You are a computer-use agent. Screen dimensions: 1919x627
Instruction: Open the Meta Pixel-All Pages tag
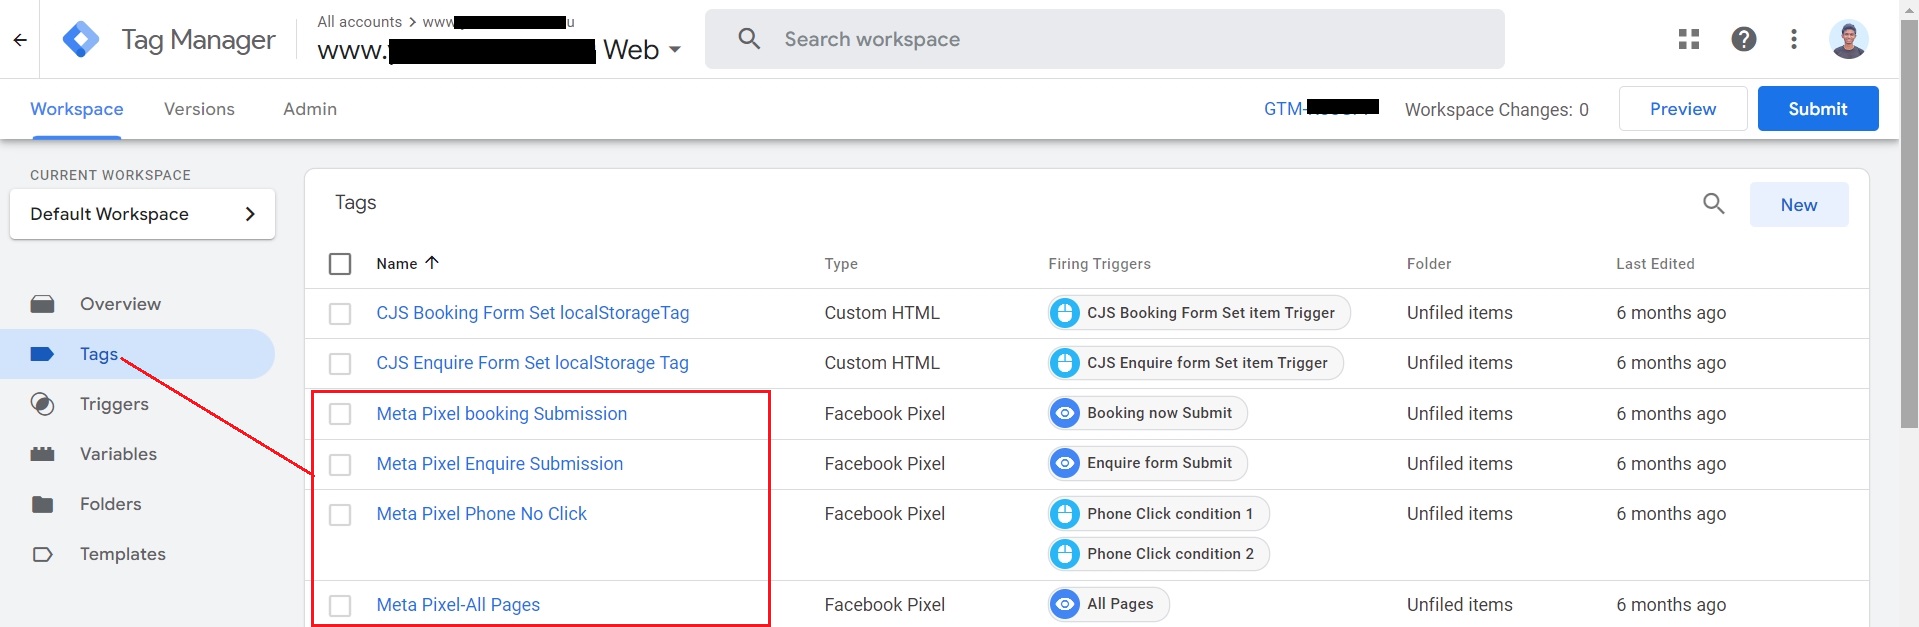pos(458,605)
